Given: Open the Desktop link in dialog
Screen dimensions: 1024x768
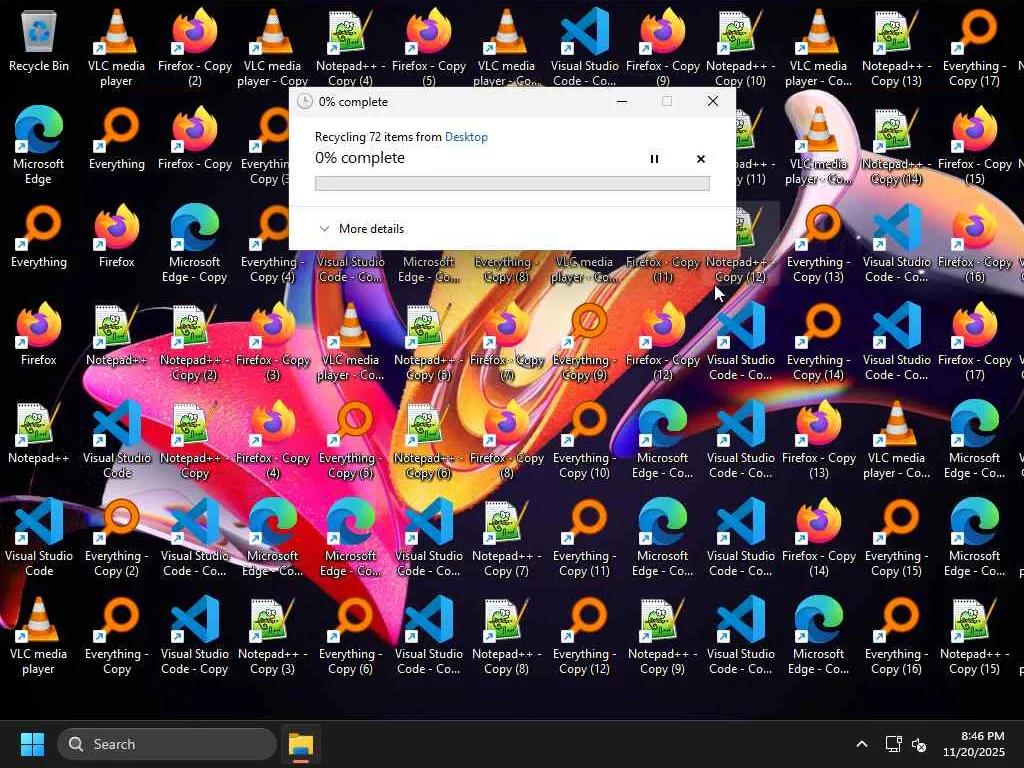Looking at the screenshot, I should [x=466, y=136].
